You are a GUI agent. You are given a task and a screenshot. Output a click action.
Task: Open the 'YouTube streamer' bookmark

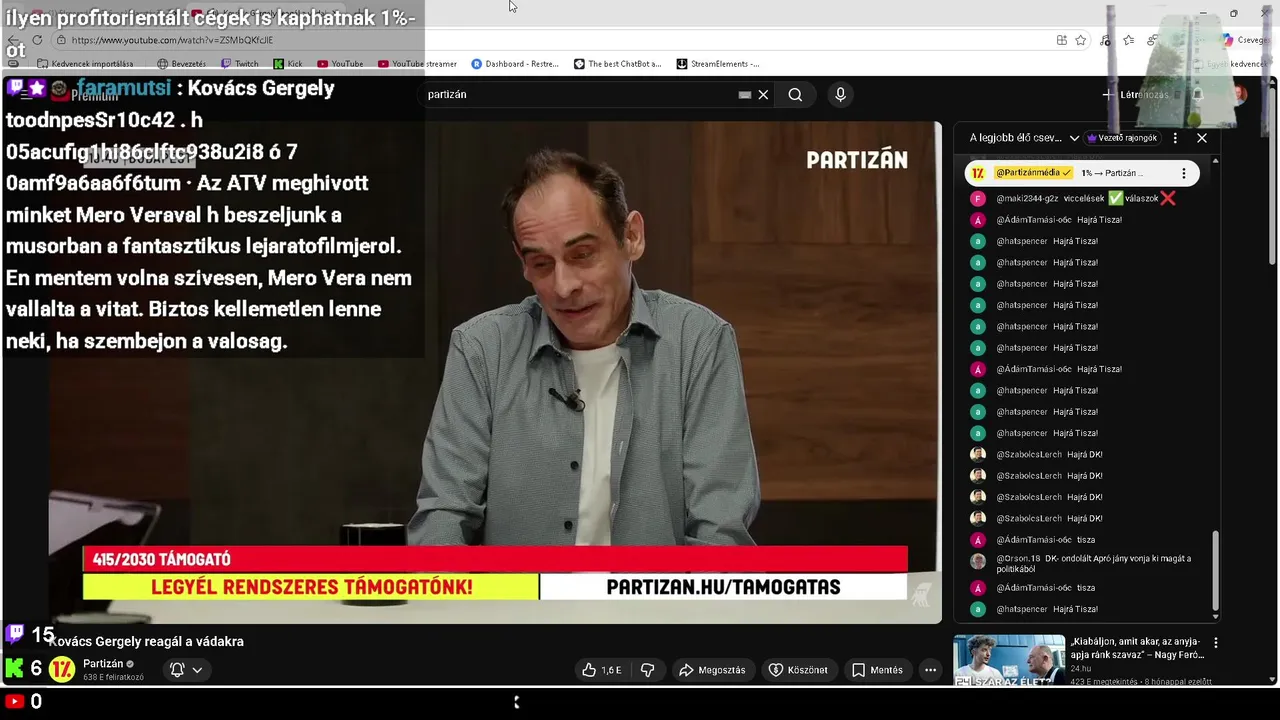click(x=417, y=64)
